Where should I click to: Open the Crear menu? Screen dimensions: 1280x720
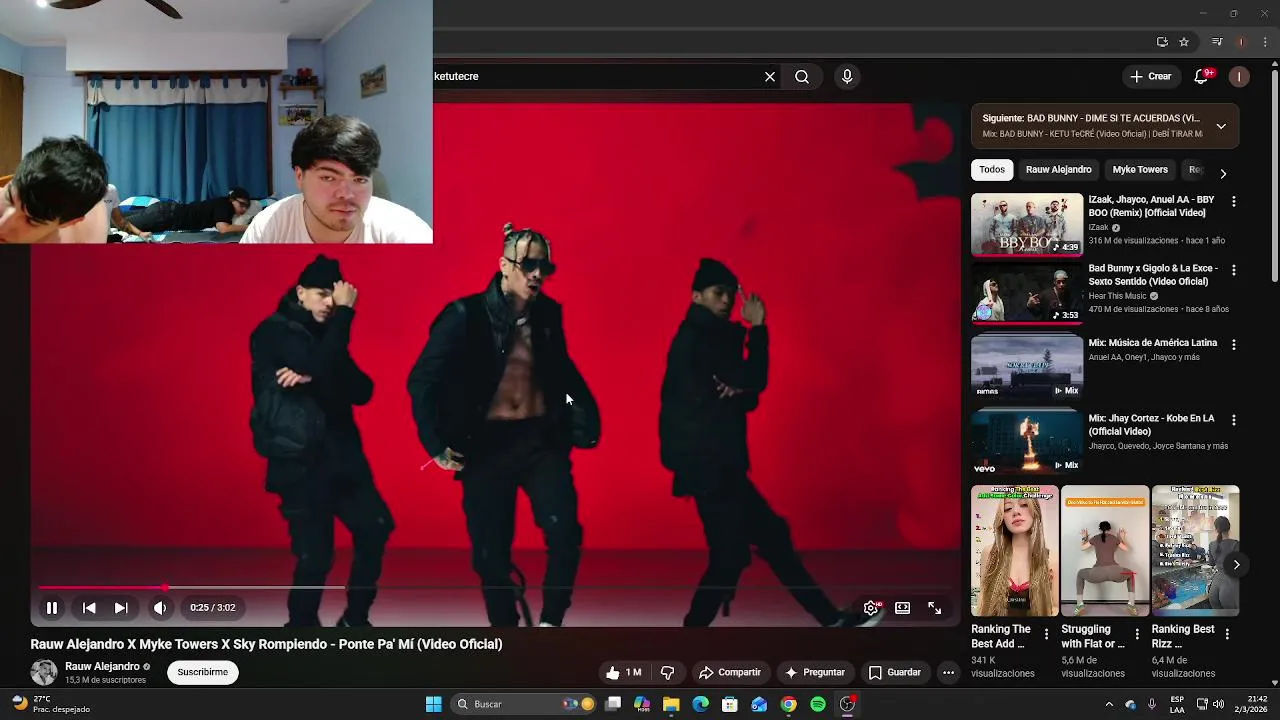(x=1151, y=76)
